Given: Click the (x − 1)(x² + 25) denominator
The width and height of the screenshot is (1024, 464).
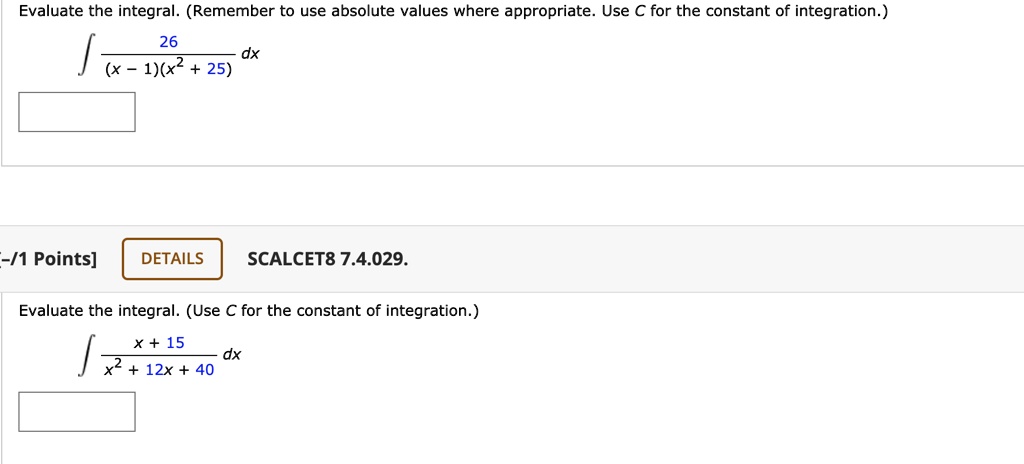Looking at the screenshot, I should 167,70.
